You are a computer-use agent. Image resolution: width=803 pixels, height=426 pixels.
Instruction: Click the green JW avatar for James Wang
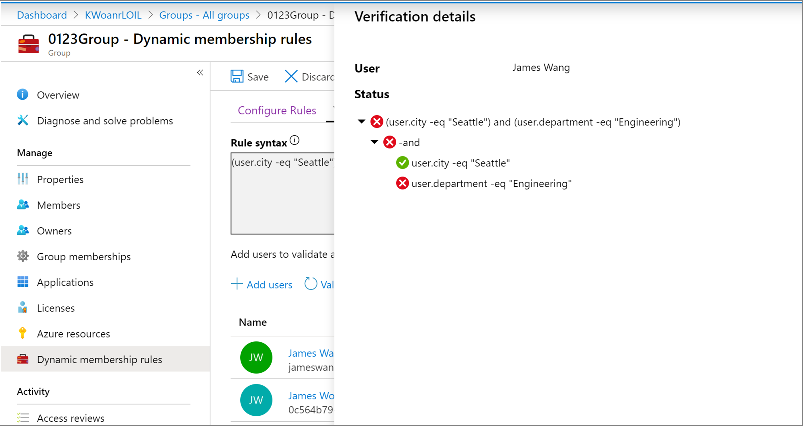257,359
